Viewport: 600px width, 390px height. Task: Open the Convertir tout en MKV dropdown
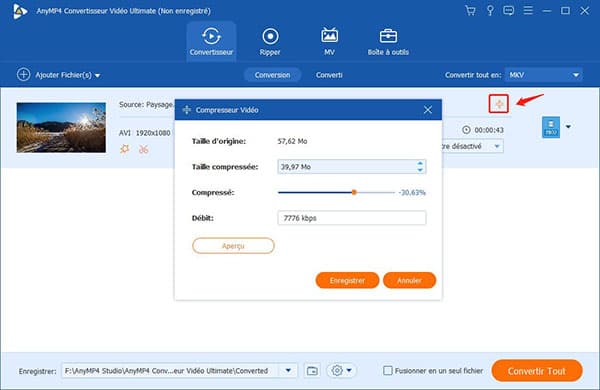tap(544, 75)
